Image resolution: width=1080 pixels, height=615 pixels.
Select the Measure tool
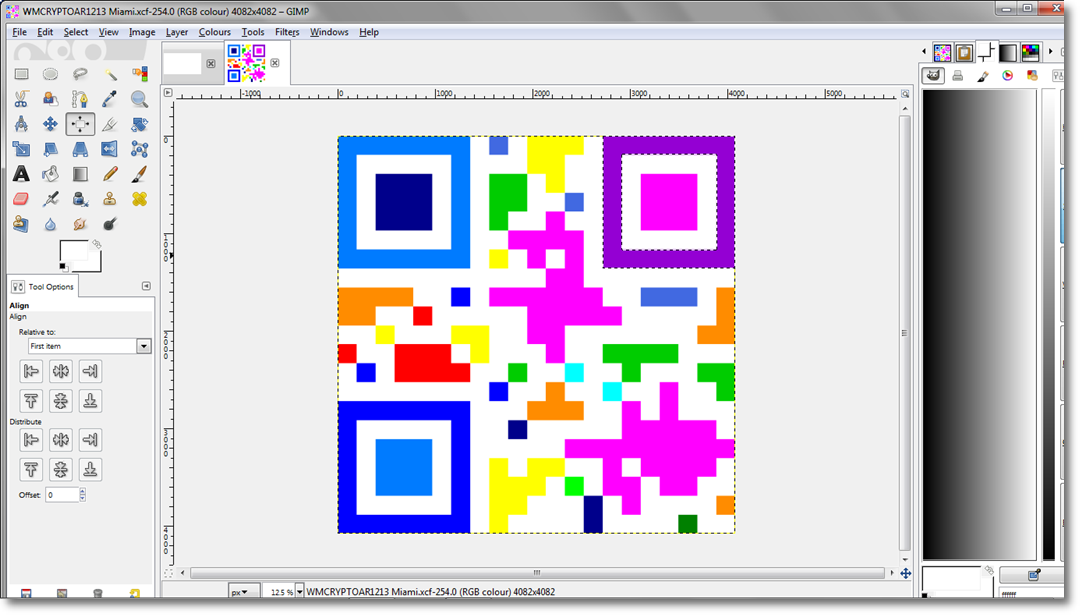[21, 124]
